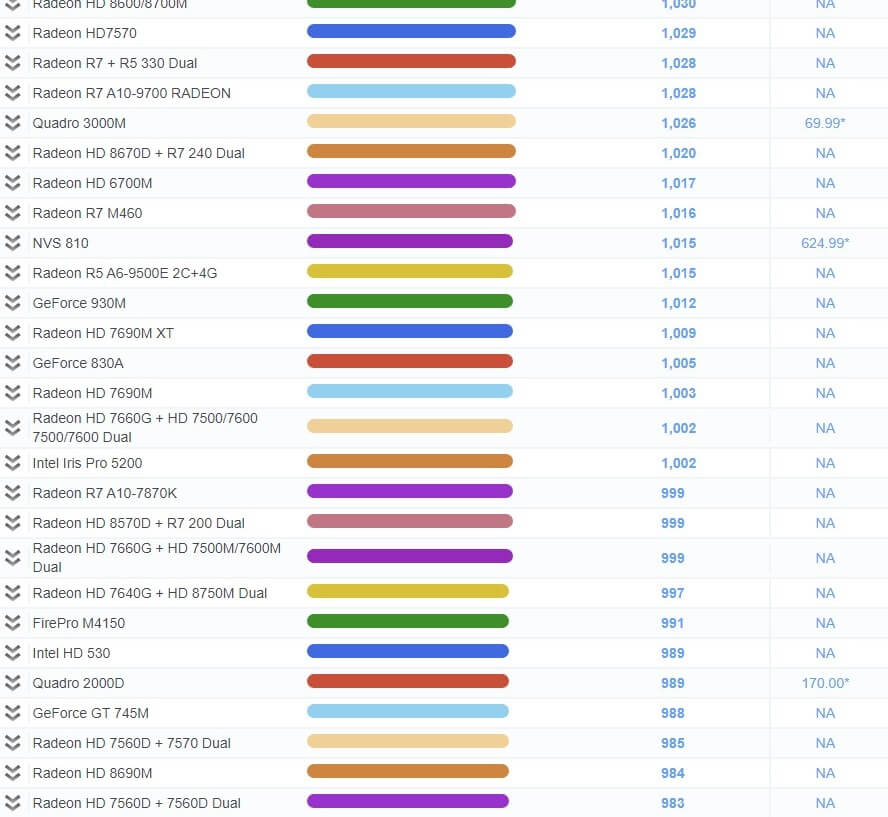This screenshot has width=888, height=817.
Task: Open the Intel Iris Pro 5200 link
Action: (x=87, y=463)
